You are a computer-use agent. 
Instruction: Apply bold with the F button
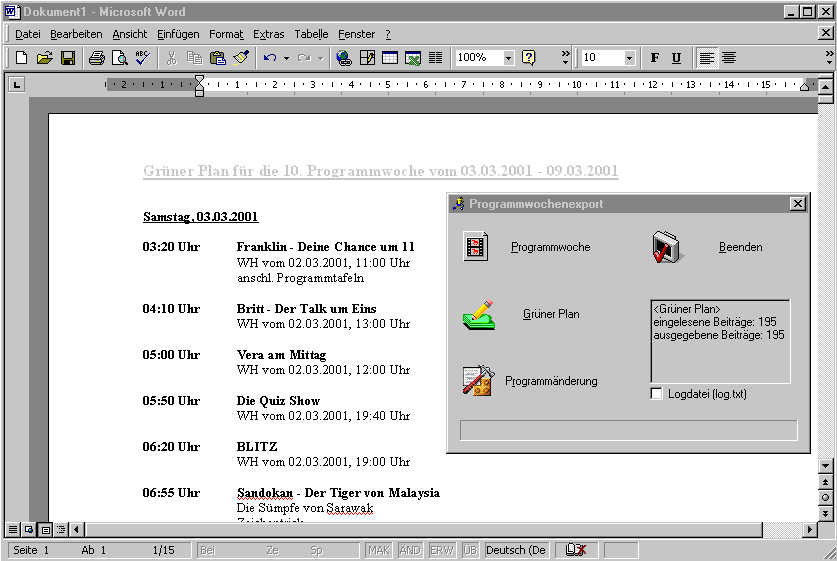click(x=654, y=58)
